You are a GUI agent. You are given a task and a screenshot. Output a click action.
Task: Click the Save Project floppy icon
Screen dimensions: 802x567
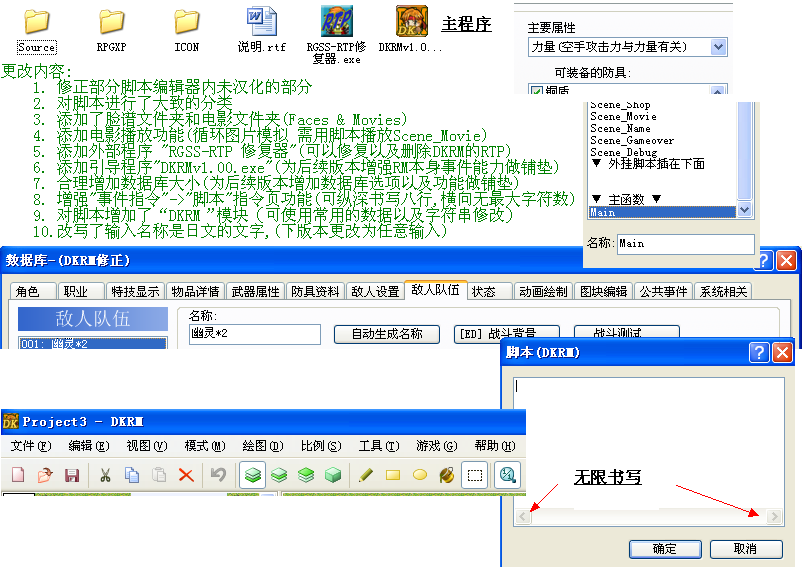(x=72, y=475)
